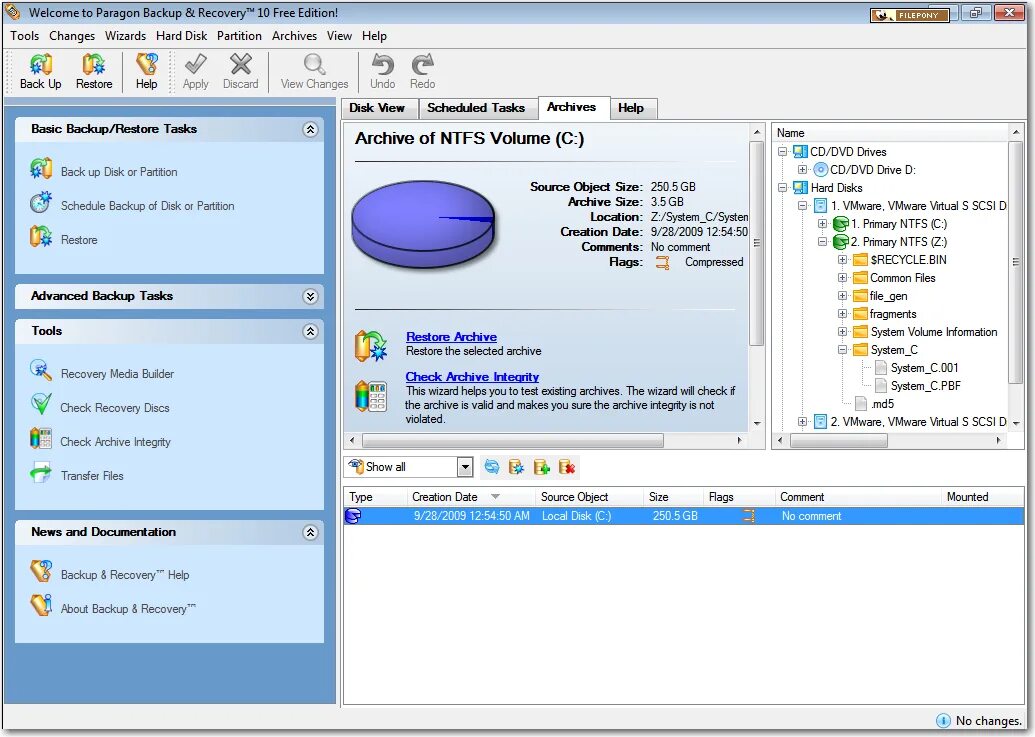The height and width of the screenshot is (737, 1035).
Task: Open the Wizards menu
Action: click(x=125, y=36)
